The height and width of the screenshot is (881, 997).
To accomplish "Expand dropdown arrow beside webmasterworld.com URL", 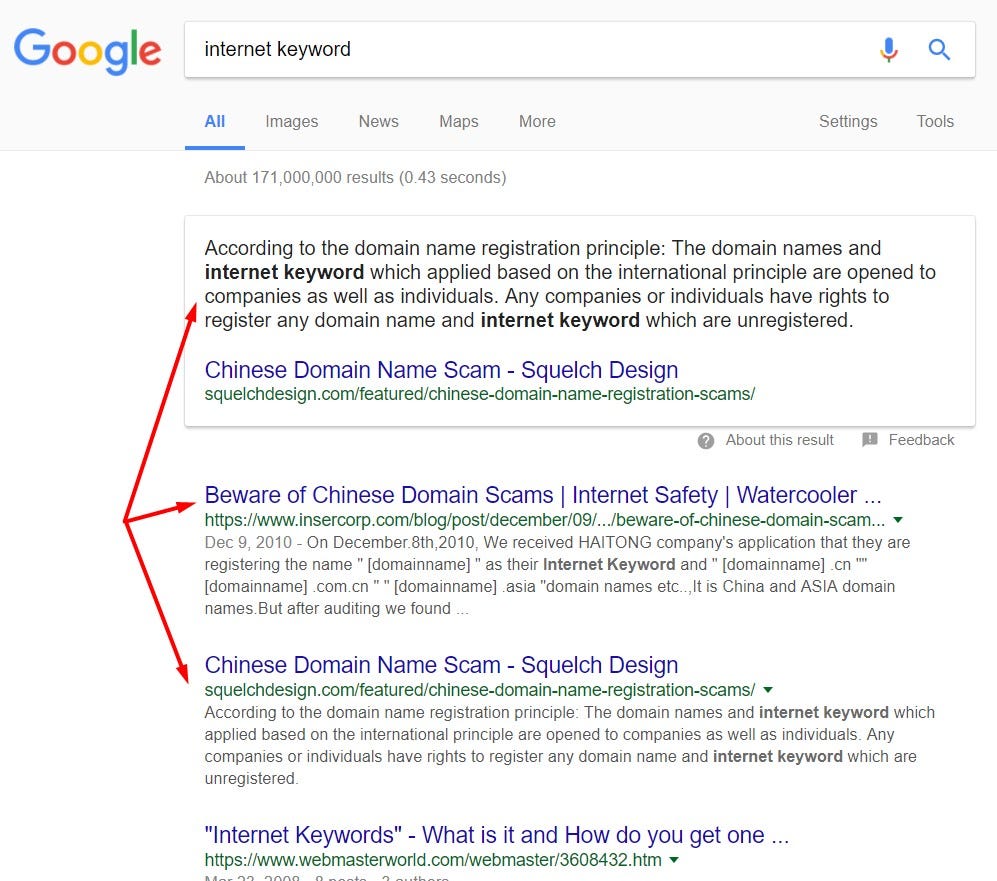I will coord(674,860).
